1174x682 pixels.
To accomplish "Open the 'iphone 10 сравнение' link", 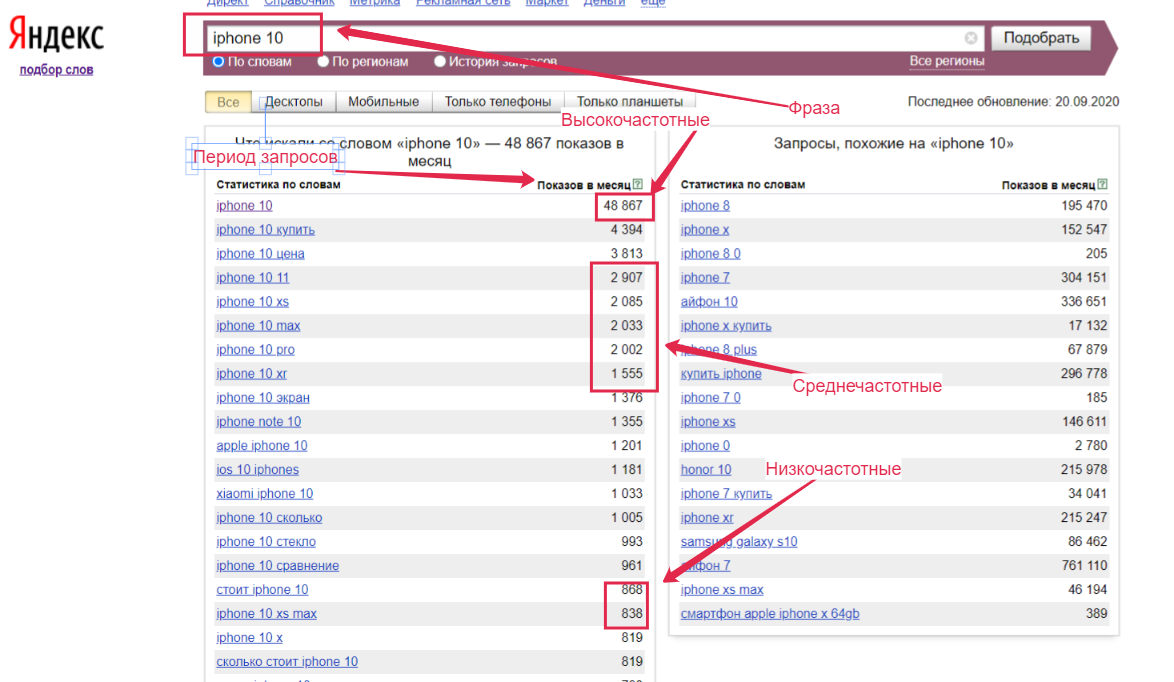I will 277,565.
